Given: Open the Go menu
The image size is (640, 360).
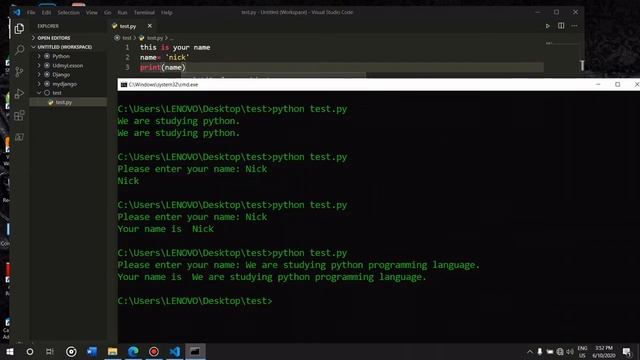Looking at the screenshot, I should coord(108,13).
